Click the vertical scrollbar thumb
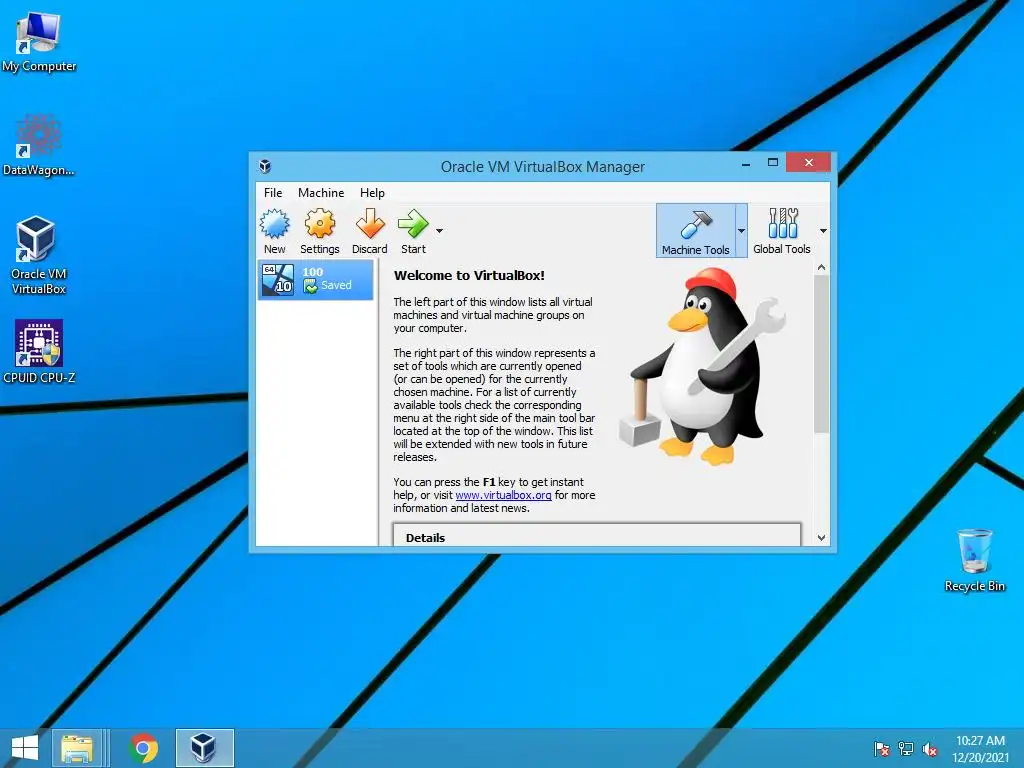 pyautogui.click(x=822, y=353)
